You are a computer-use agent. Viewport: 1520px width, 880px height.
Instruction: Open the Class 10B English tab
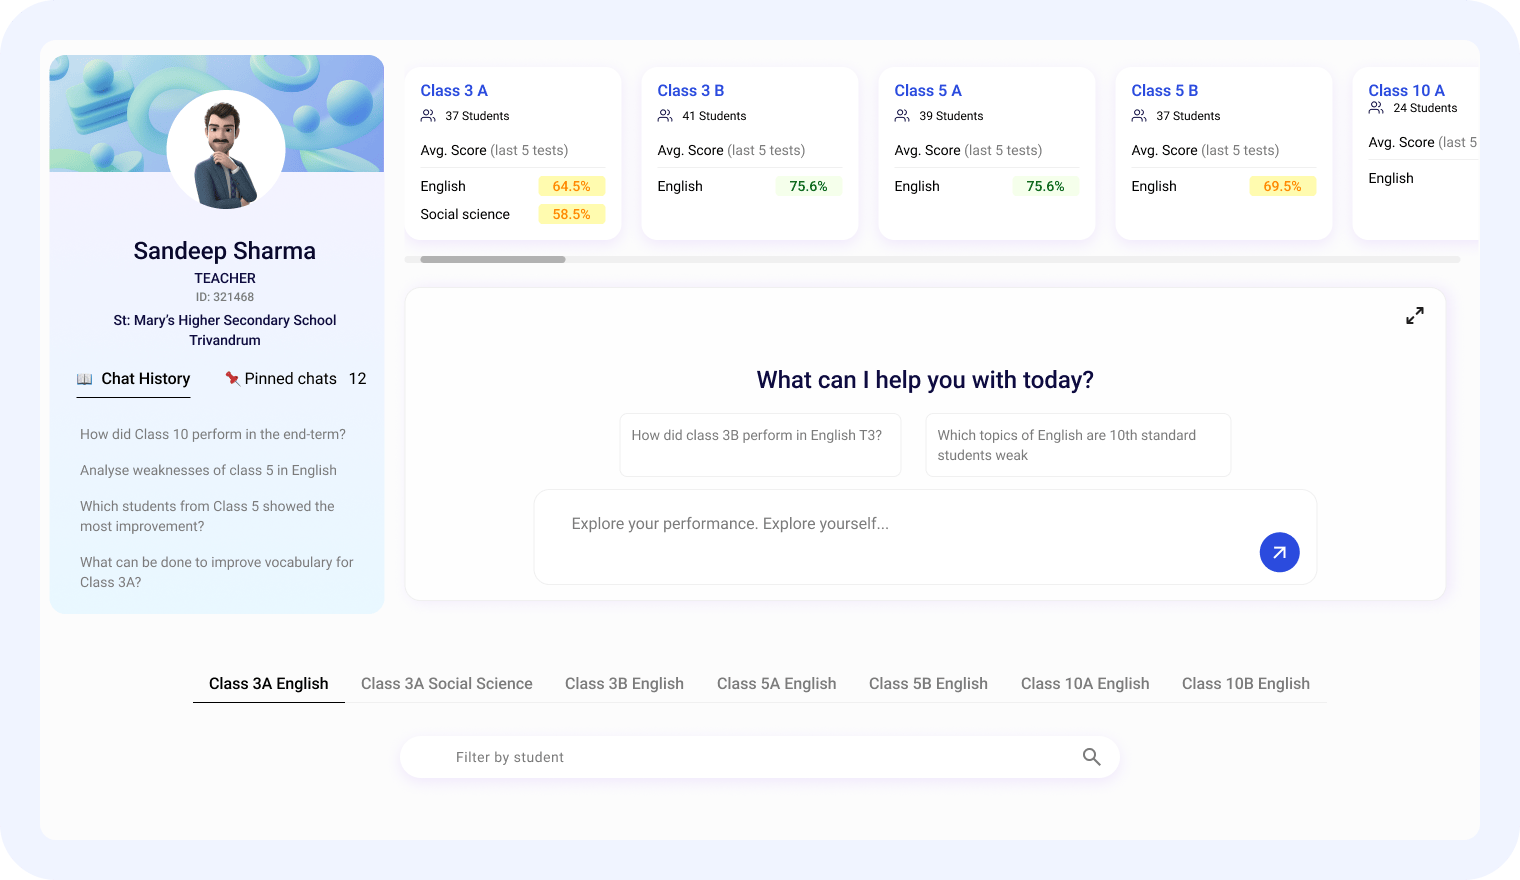[1245, 684]
